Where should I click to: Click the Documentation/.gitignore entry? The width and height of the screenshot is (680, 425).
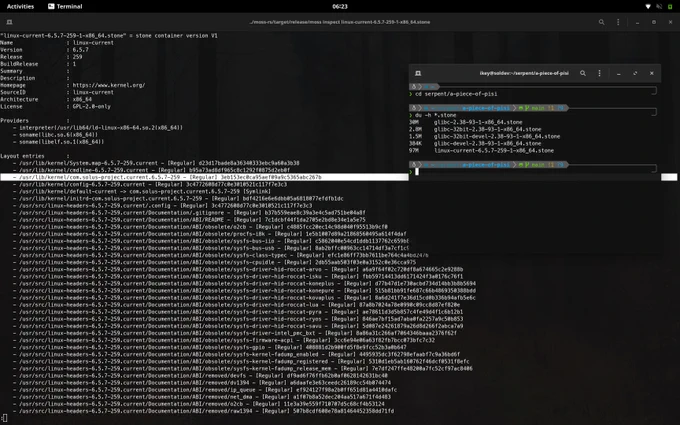pos(189,213)
